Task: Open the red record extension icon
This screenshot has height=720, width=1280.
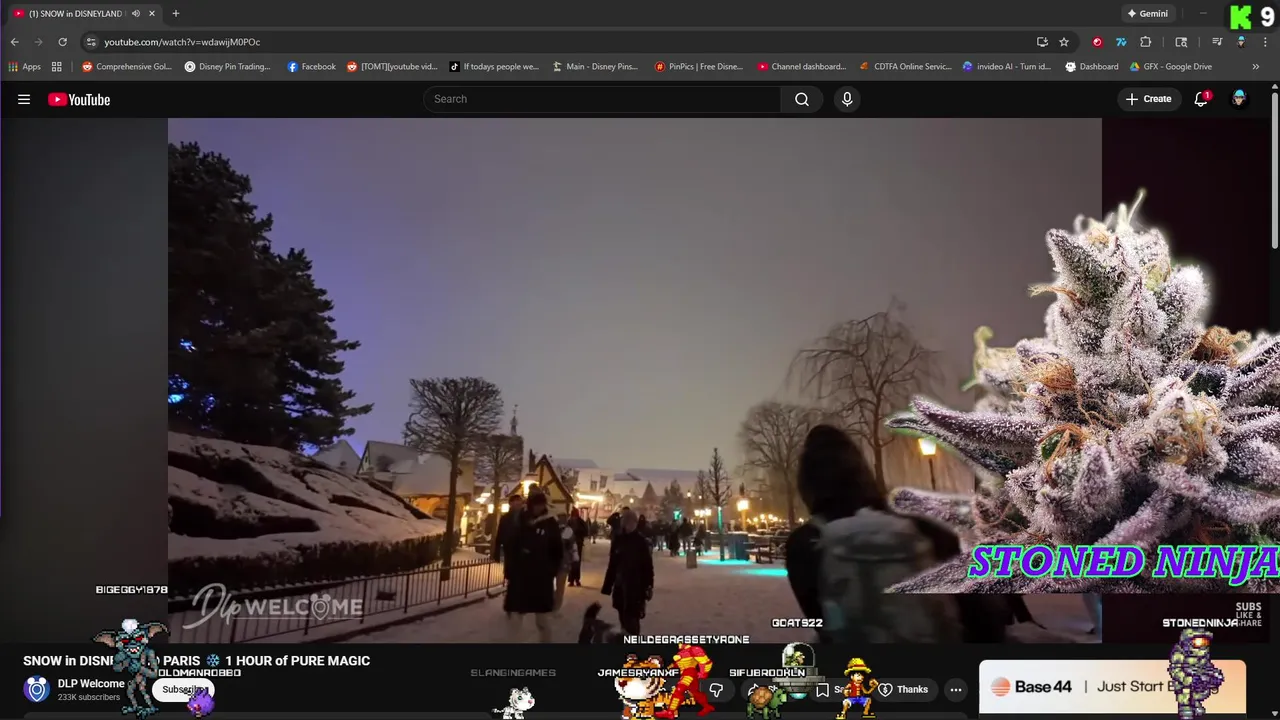Action: click(x=1097, y=42)
